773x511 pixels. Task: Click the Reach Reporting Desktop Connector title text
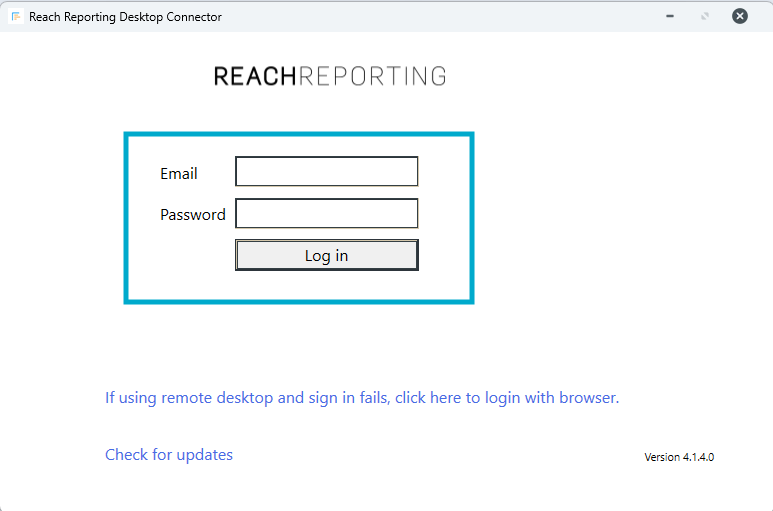pos(125,17)
